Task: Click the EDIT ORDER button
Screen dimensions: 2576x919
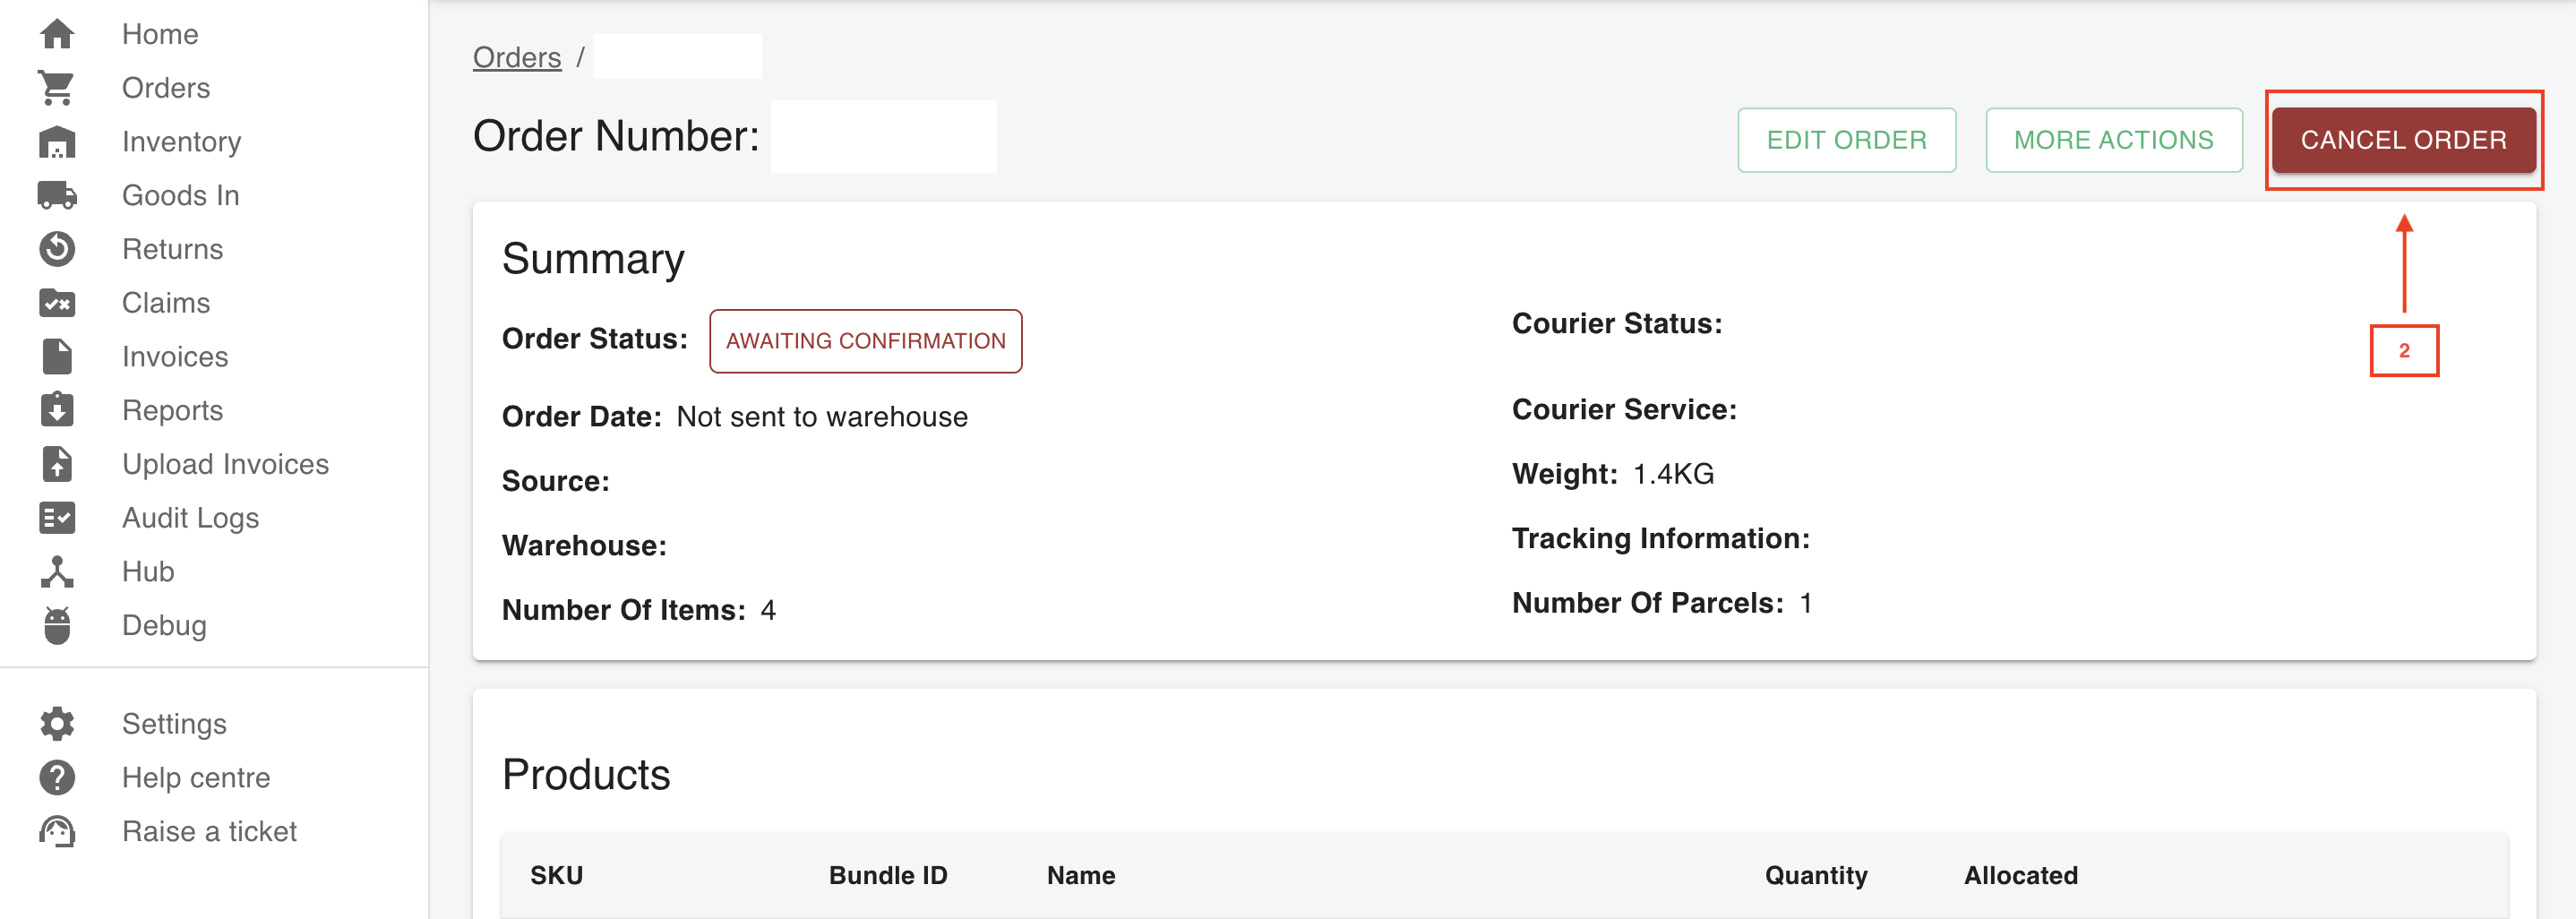Action: [x=1846, y=140]
